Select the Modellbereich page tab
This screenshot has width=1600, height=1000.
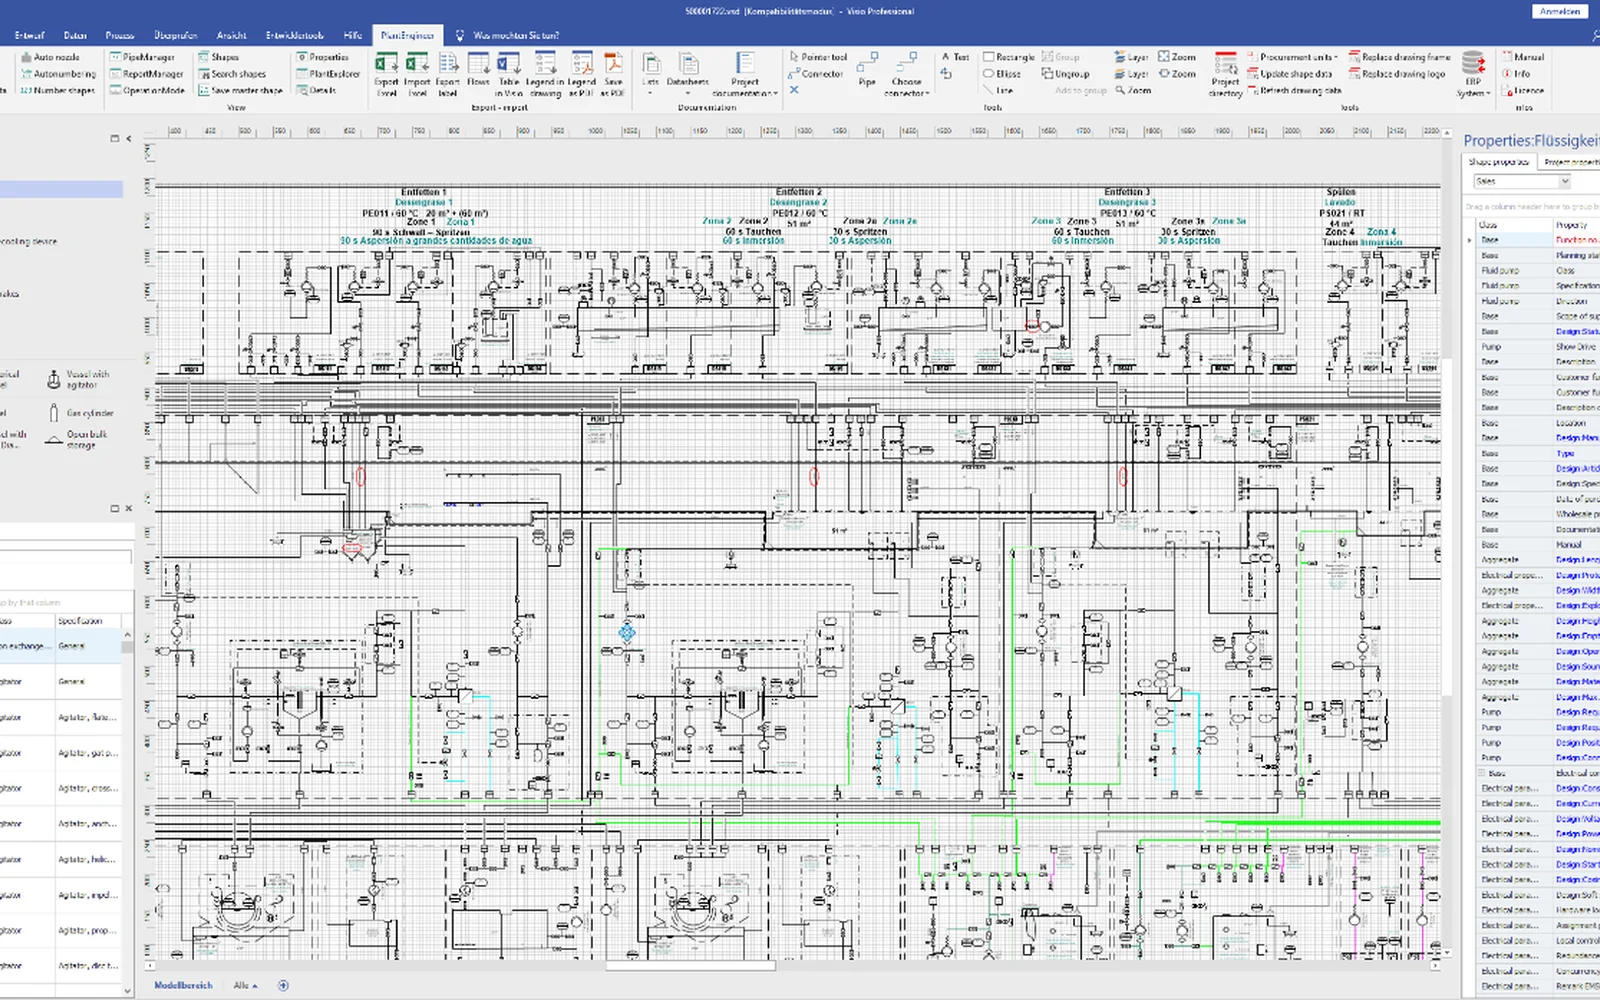pos(183,985)
